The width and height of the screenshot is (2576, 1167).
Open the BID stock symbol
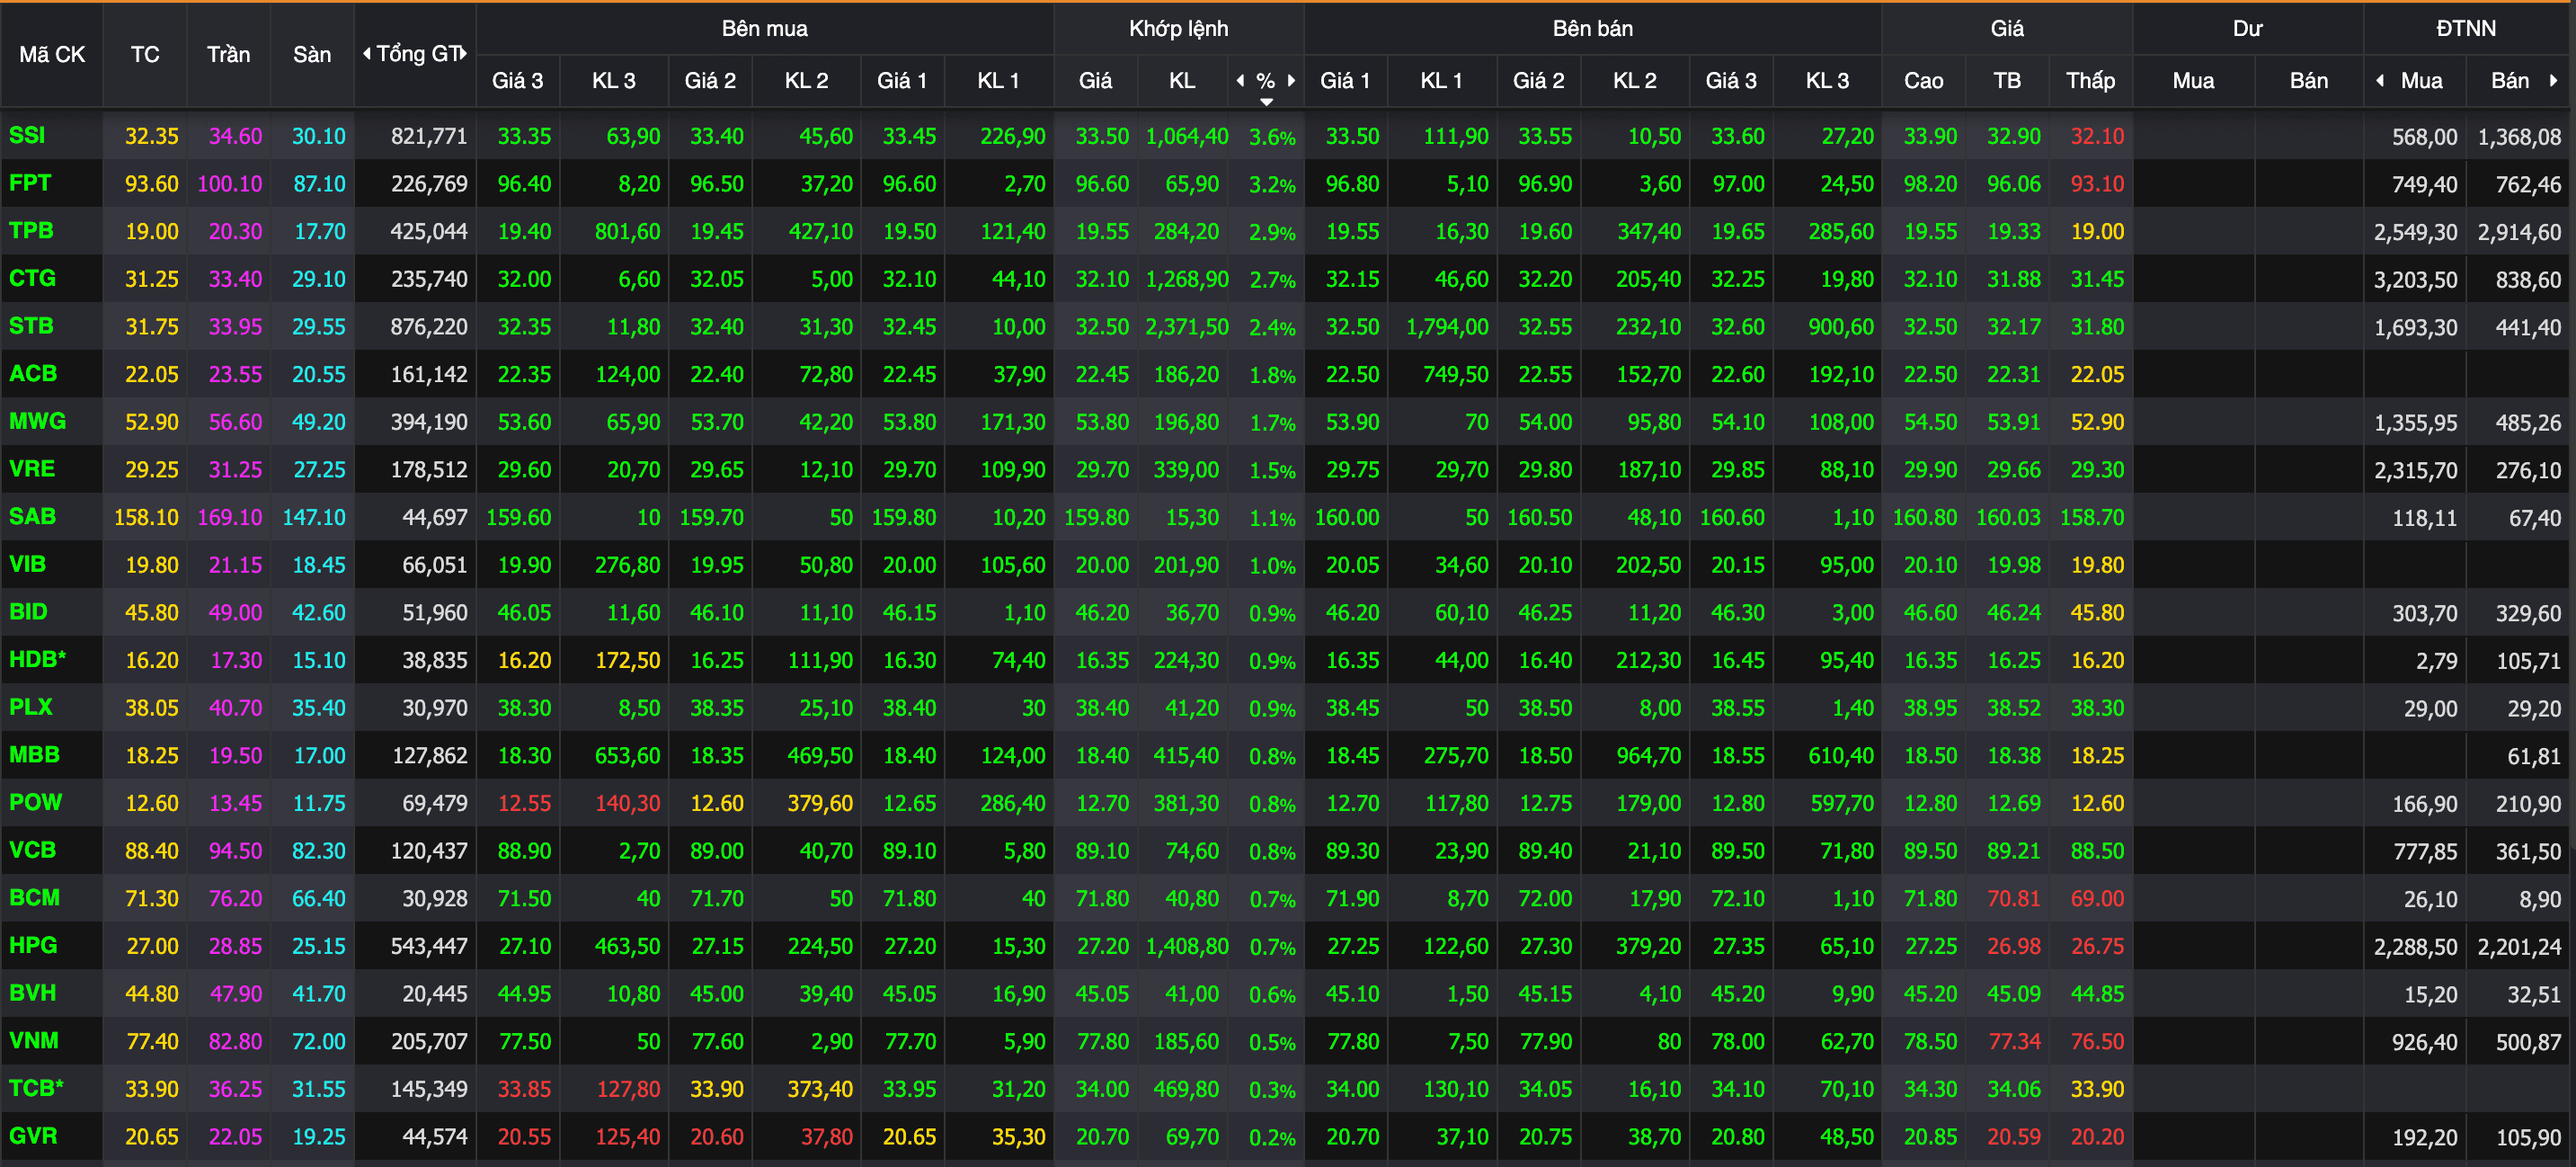(29, 612)
